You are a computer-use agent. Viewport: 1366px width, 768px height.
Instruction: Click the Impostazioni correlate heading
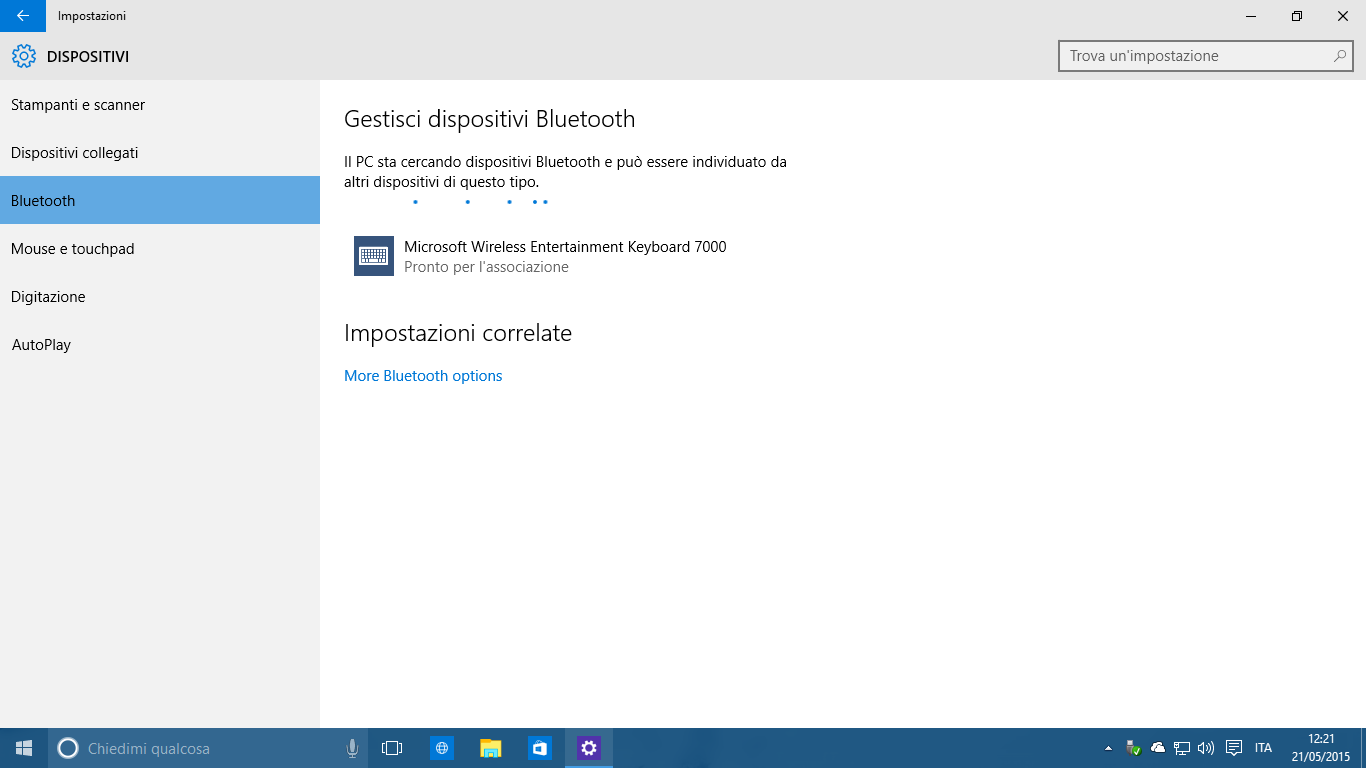(458, 333)
